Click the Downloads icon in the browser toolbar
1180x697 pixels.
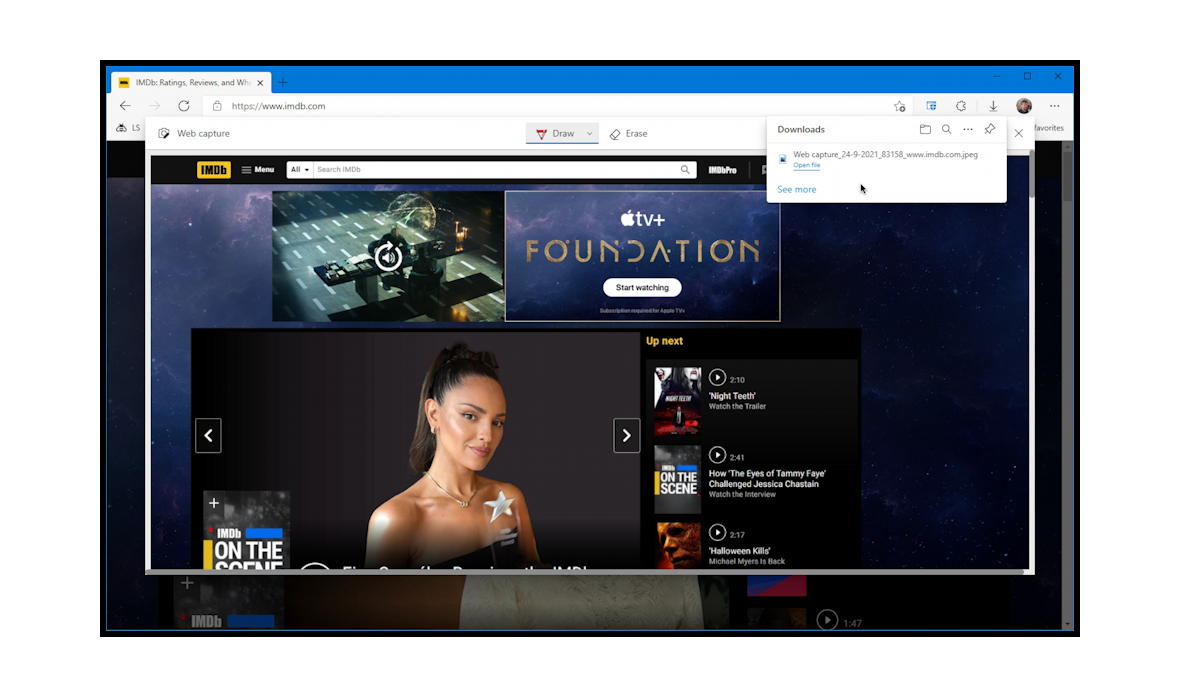(x=992, y=105)
